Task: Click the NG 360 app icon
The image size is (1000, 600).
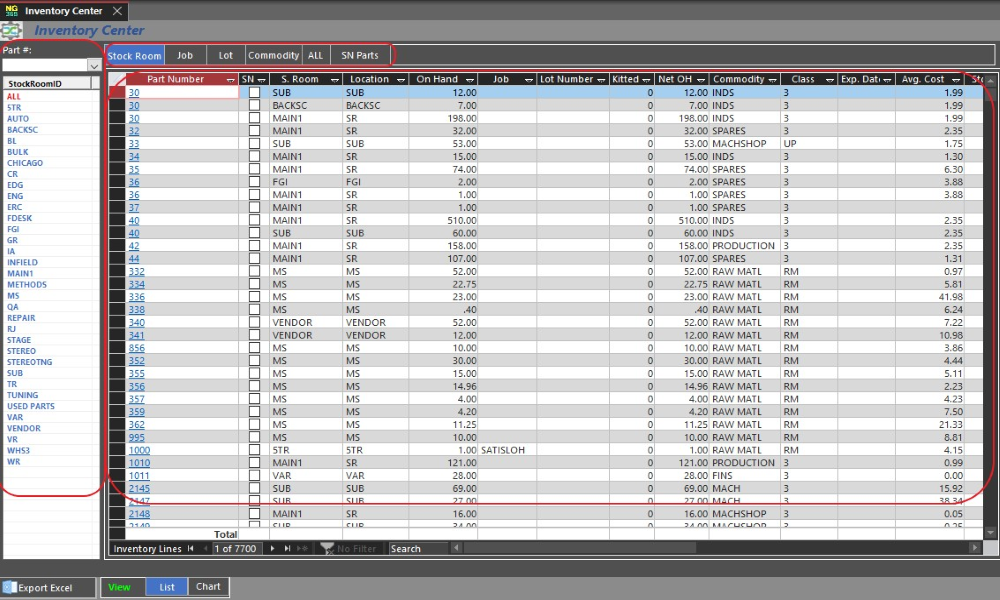Action: (12, 10)
